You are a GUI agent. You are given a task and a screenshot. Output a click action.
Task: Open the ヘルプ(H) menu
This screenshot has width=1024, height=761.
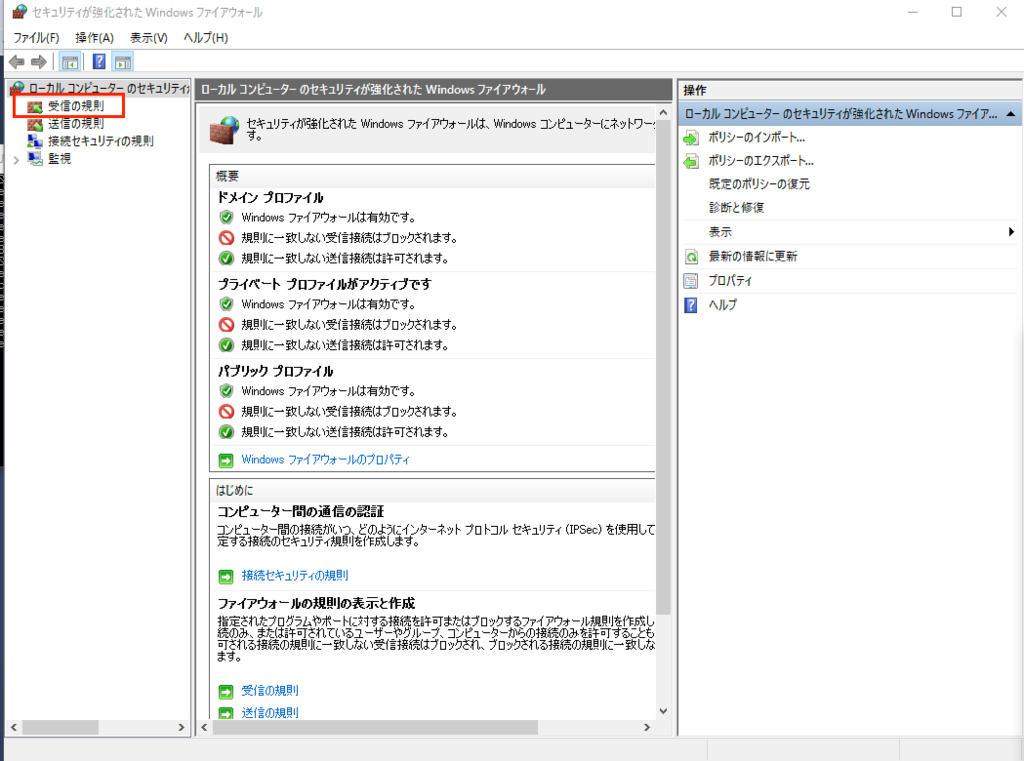[206, 38]
